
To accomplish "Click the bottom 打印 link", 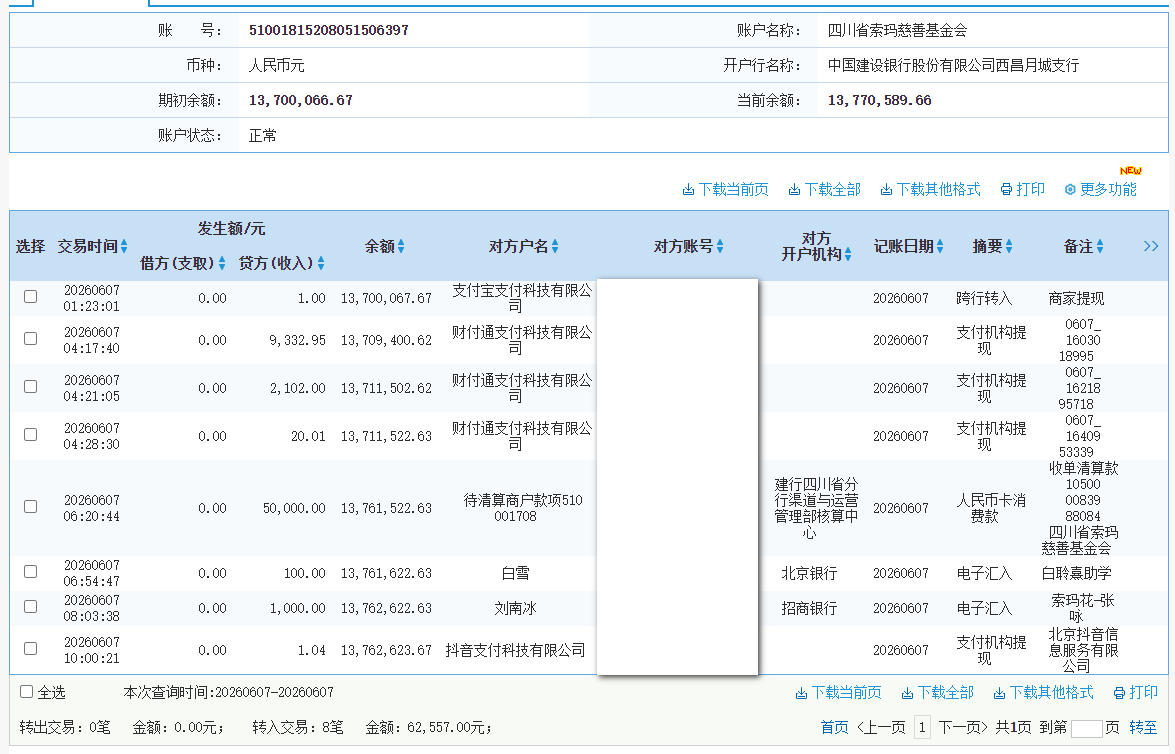I will pyautogui.click(x=1144, y=693).
